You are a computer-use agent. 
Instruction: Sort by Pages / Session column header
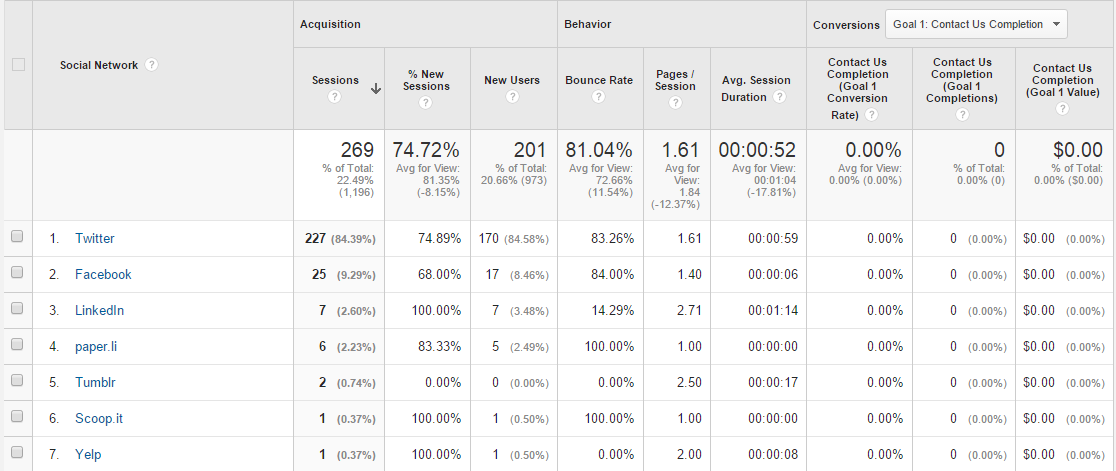pos(675,80)
